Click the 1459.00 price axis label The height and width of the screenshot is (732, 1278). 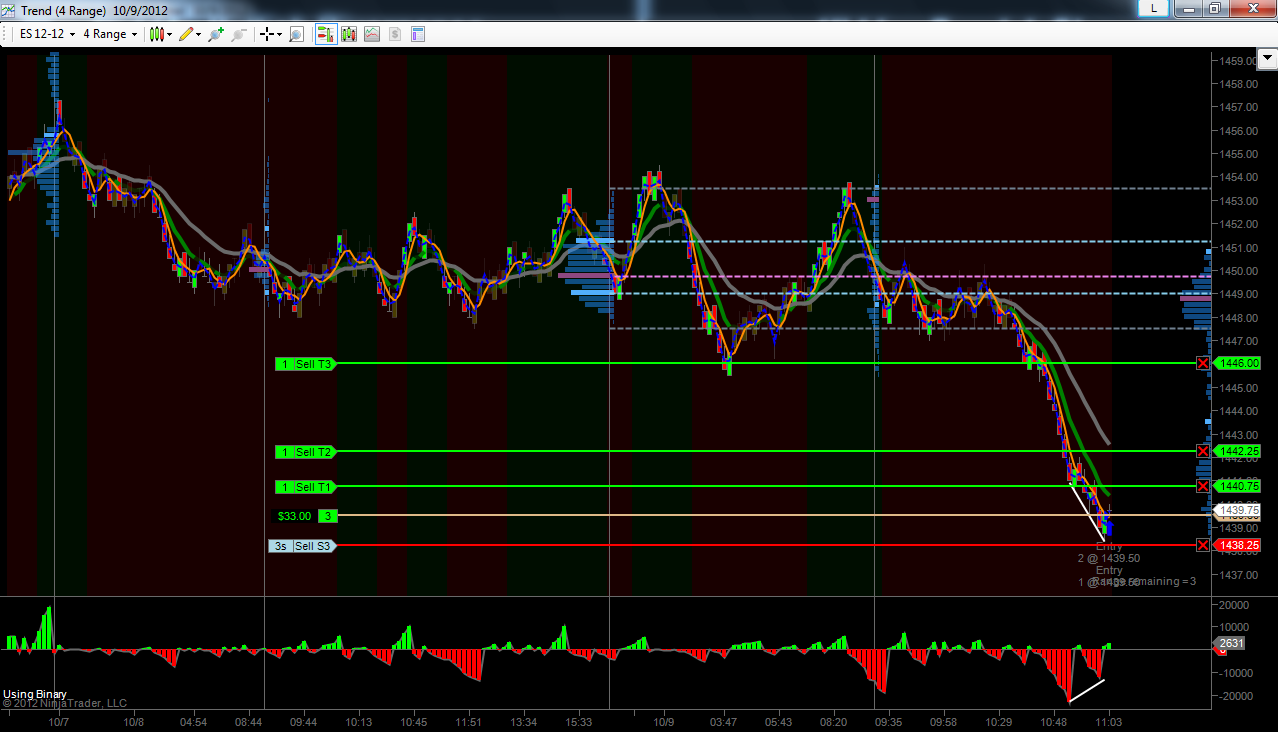1238,61
